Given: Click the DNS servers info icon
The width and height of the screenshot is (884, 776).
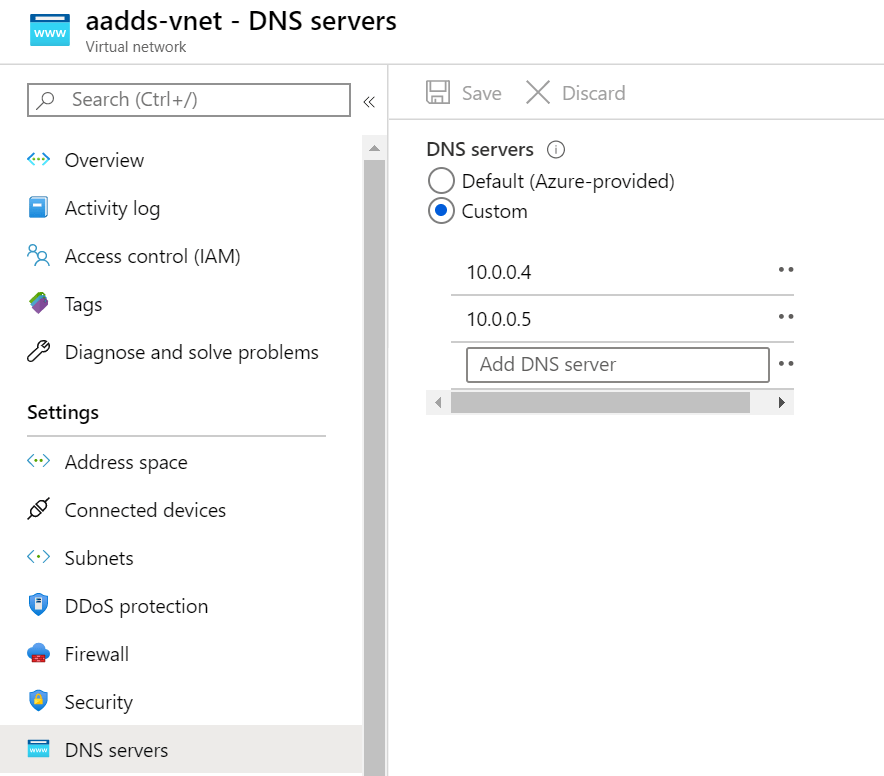Looking at the screenshot, I should tap(557, 150).
